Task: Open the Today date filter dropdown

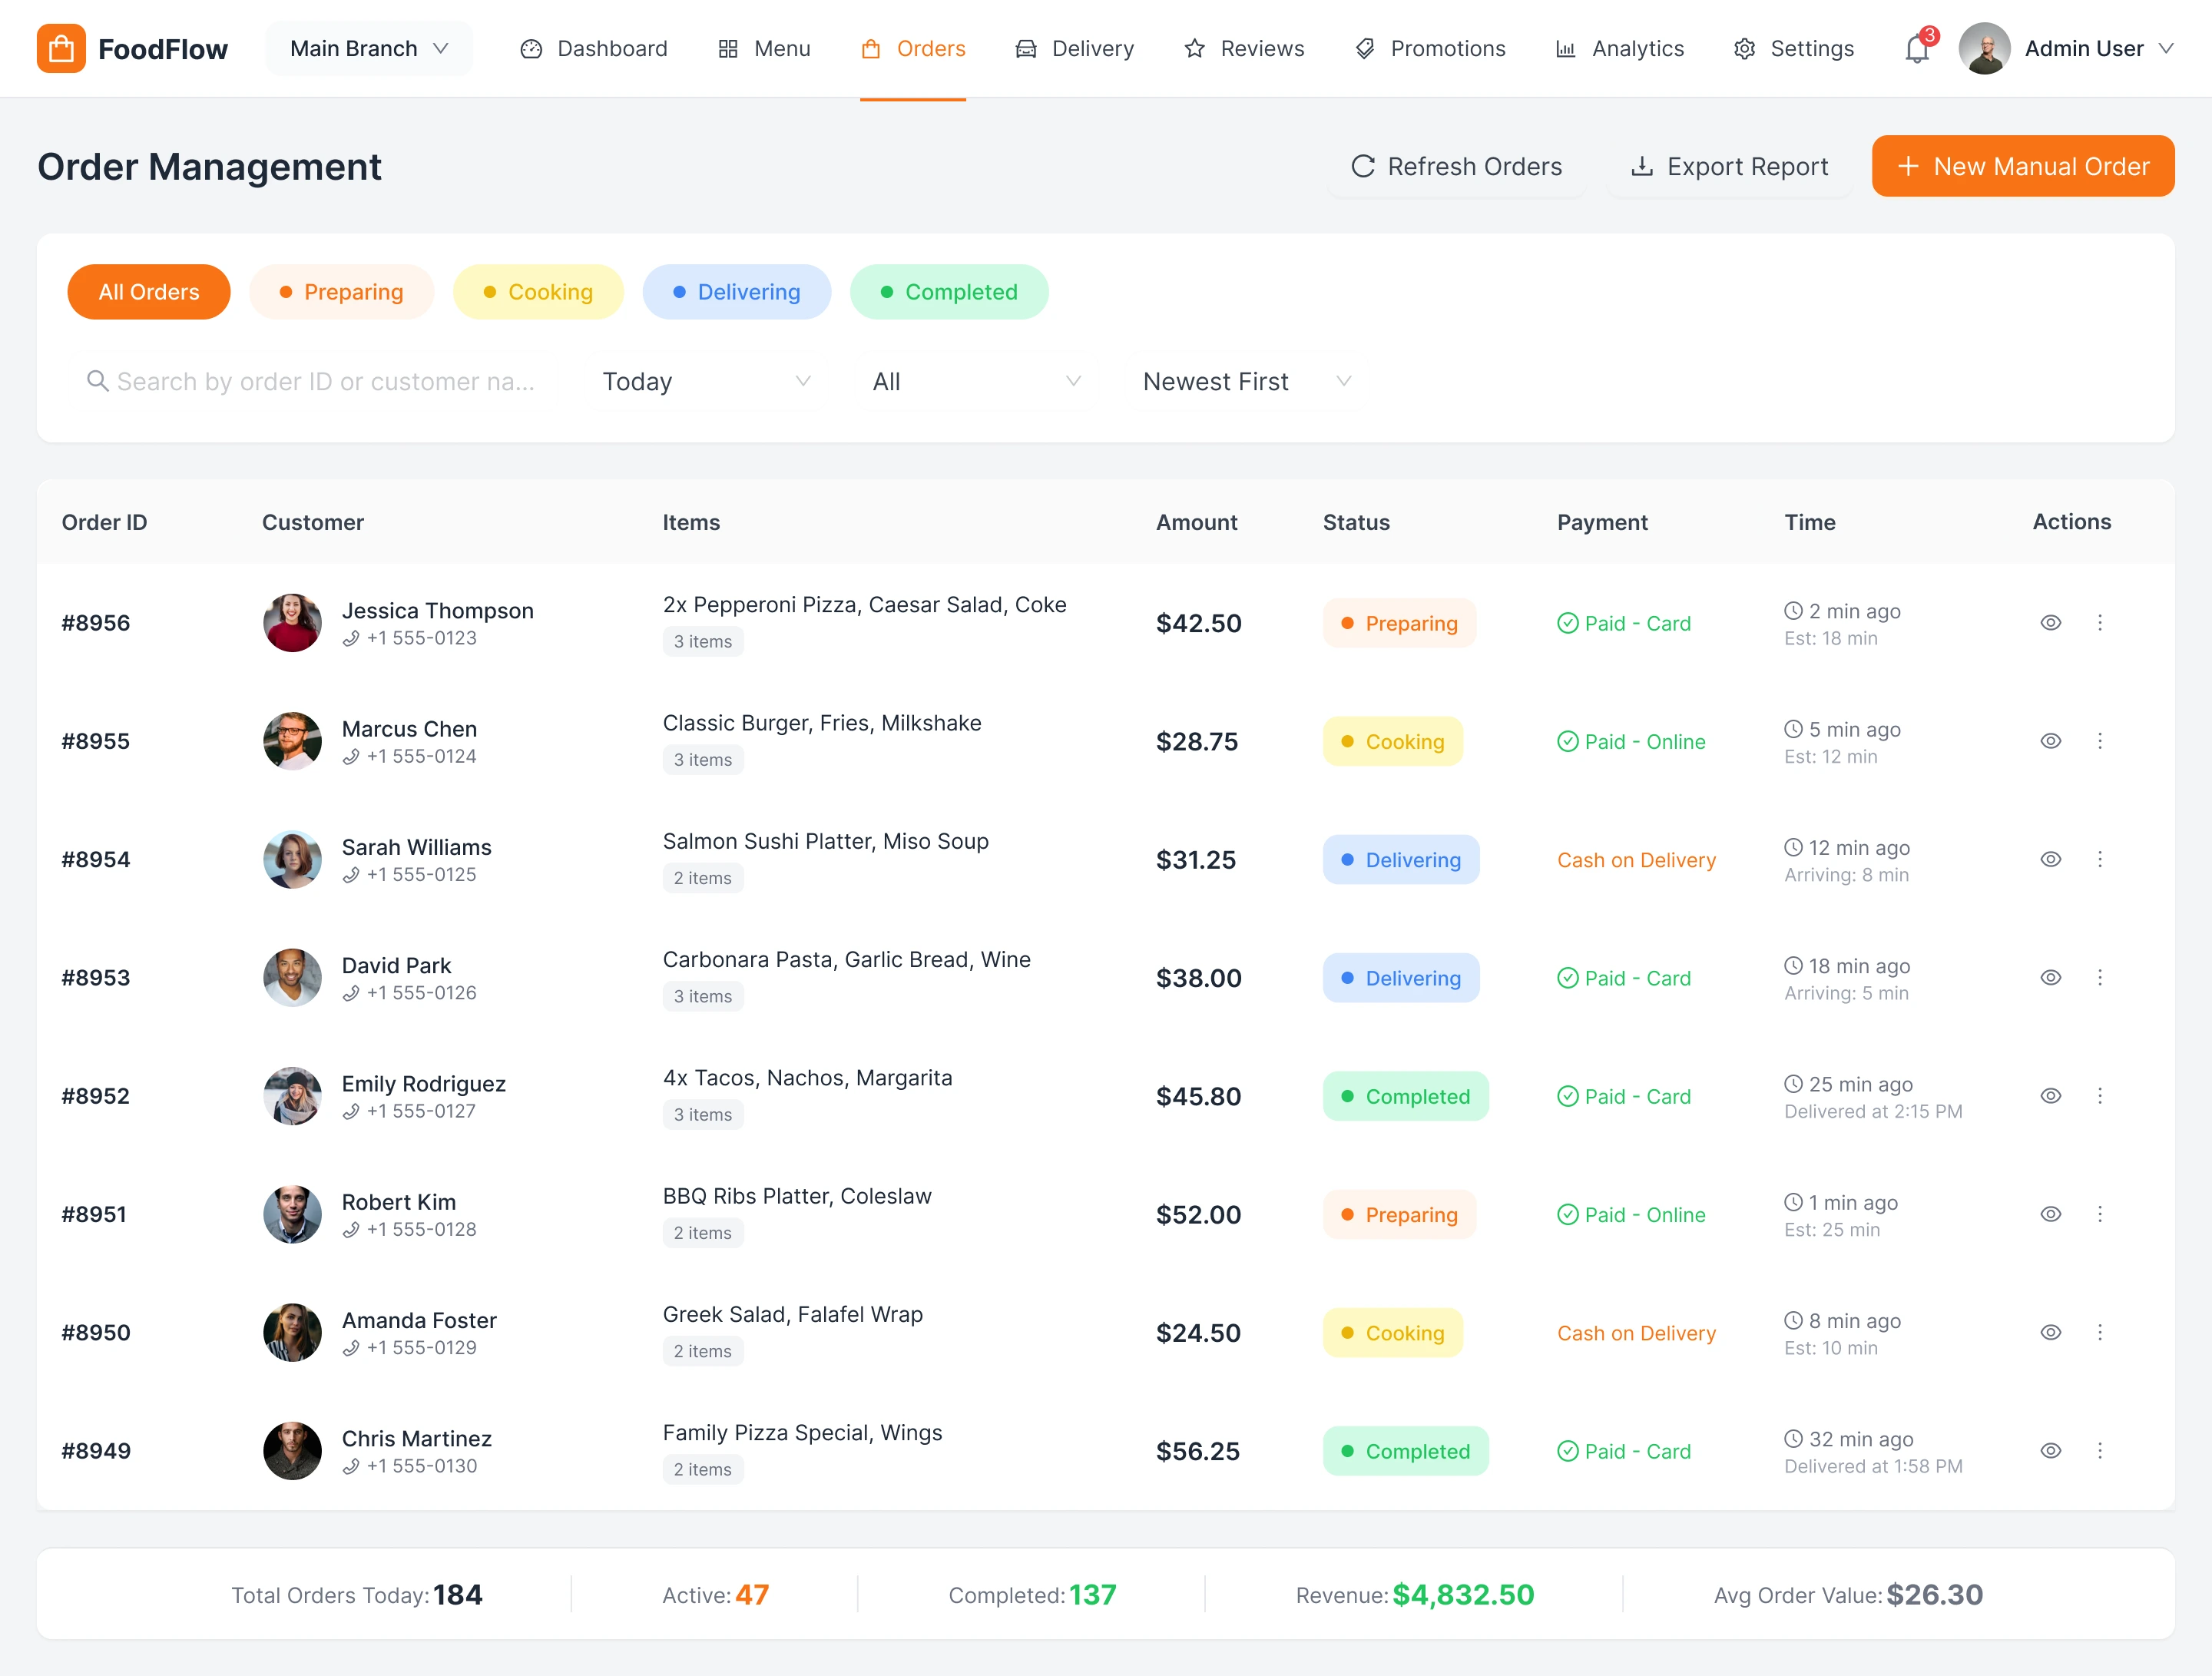Action: (x=705, y=381)
